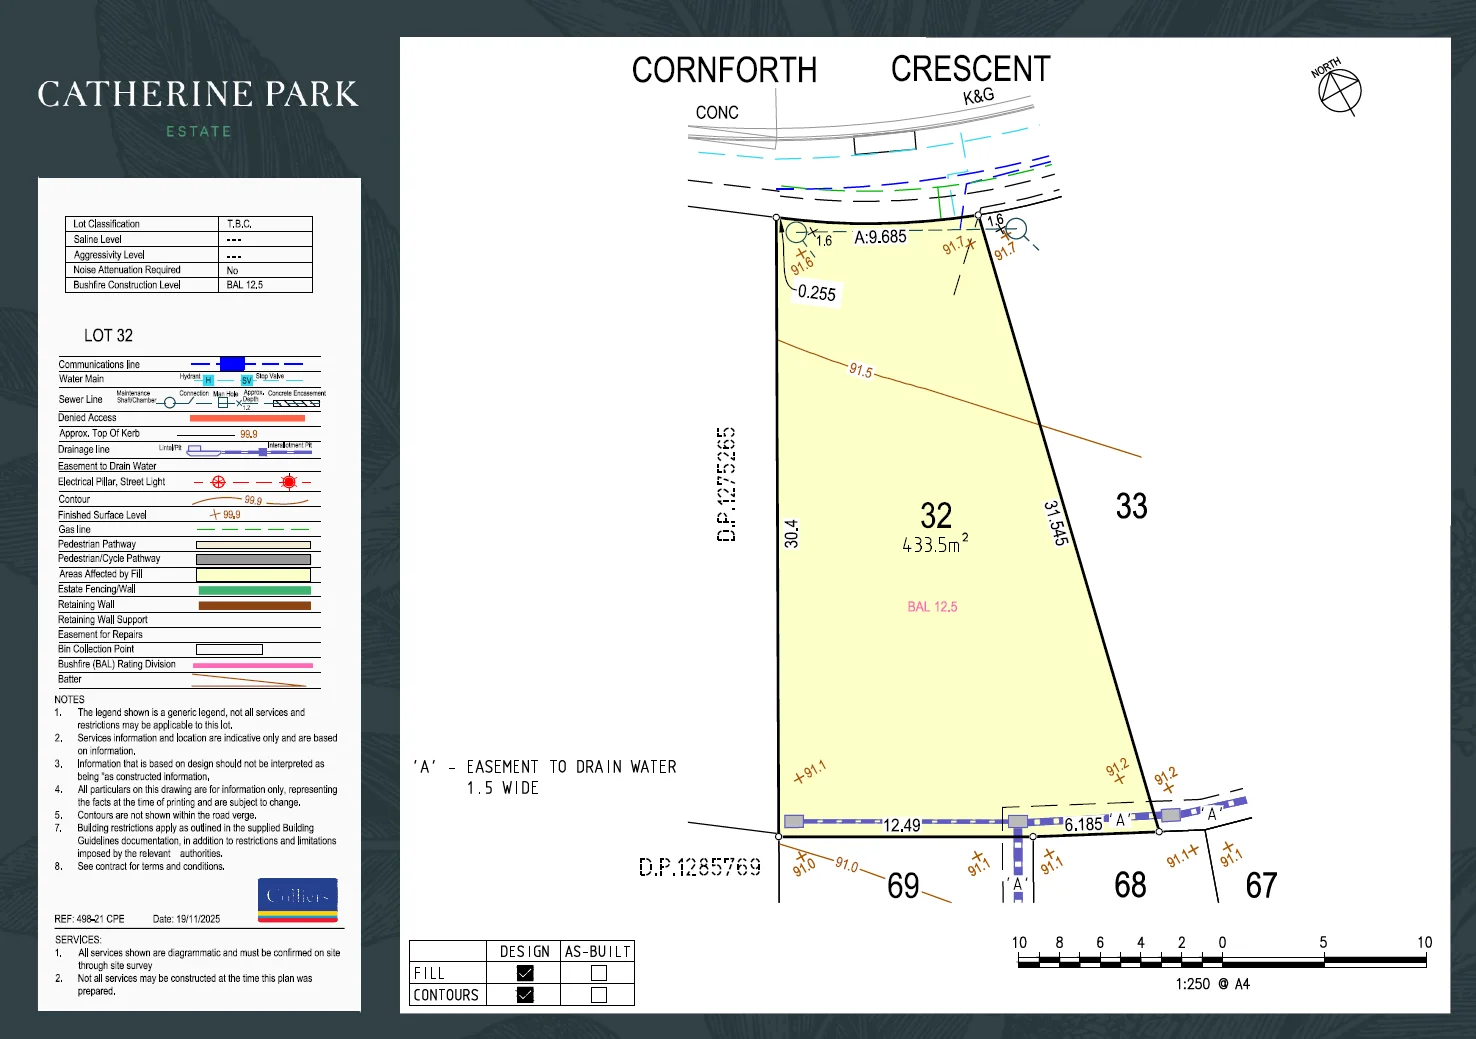Image resolution: width=1476 pixels, height=1039 pixels.
Task: Click the adjacent lot 33 label
Action: 1131,506
